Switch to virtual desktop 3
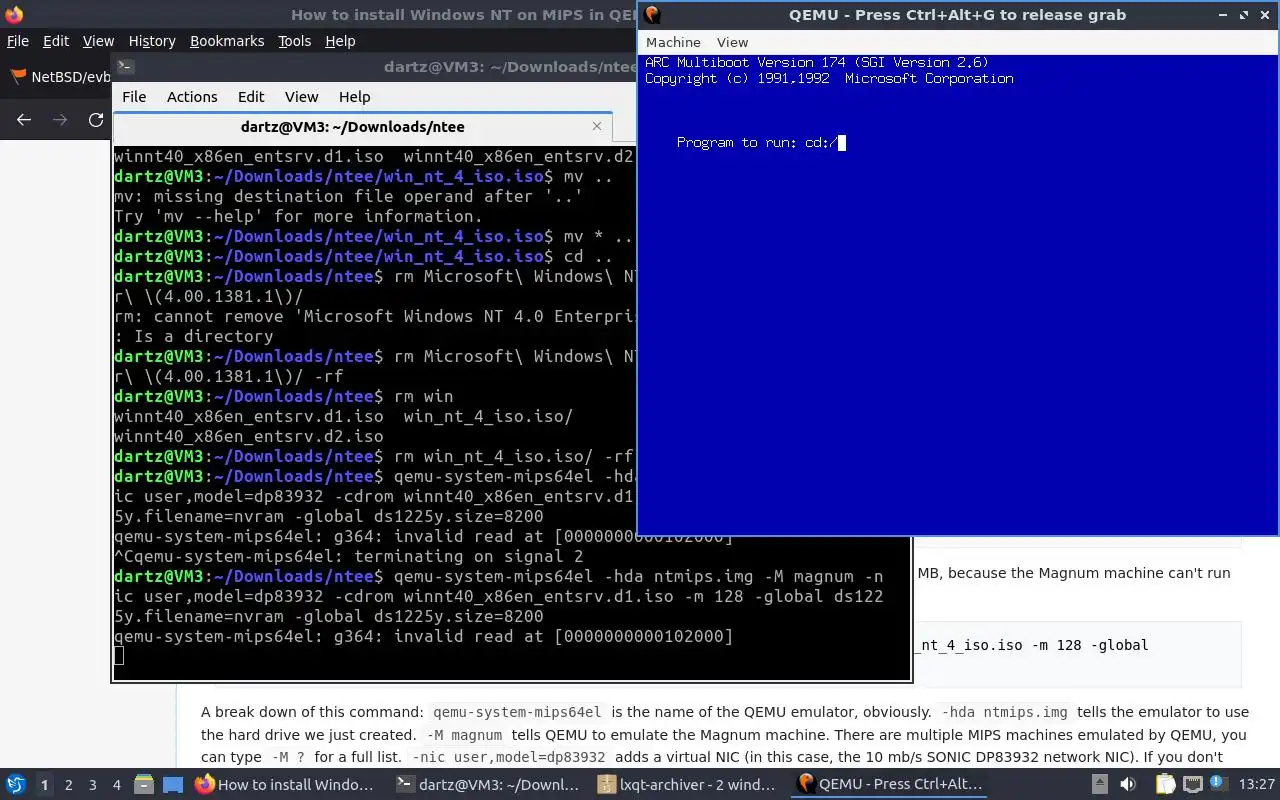 (x=92, y=785)
